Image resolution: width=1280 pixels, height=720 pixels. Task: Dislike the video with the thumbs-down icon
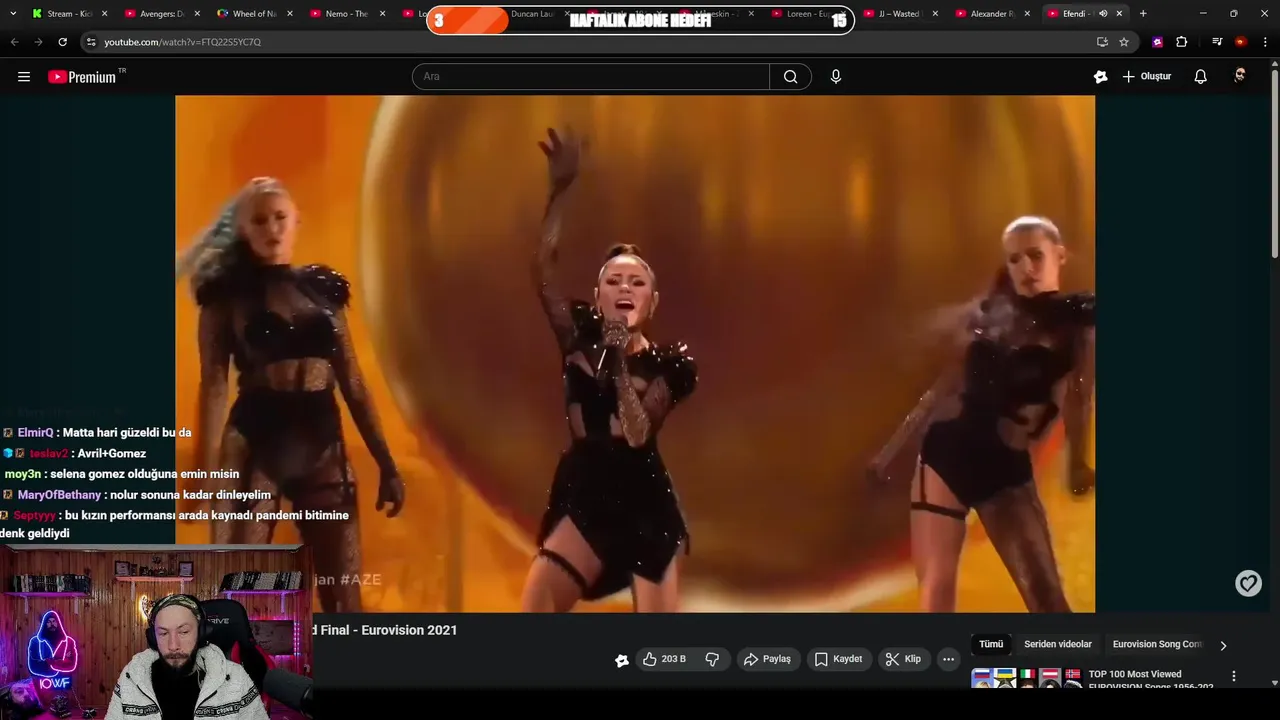[712, 659]
